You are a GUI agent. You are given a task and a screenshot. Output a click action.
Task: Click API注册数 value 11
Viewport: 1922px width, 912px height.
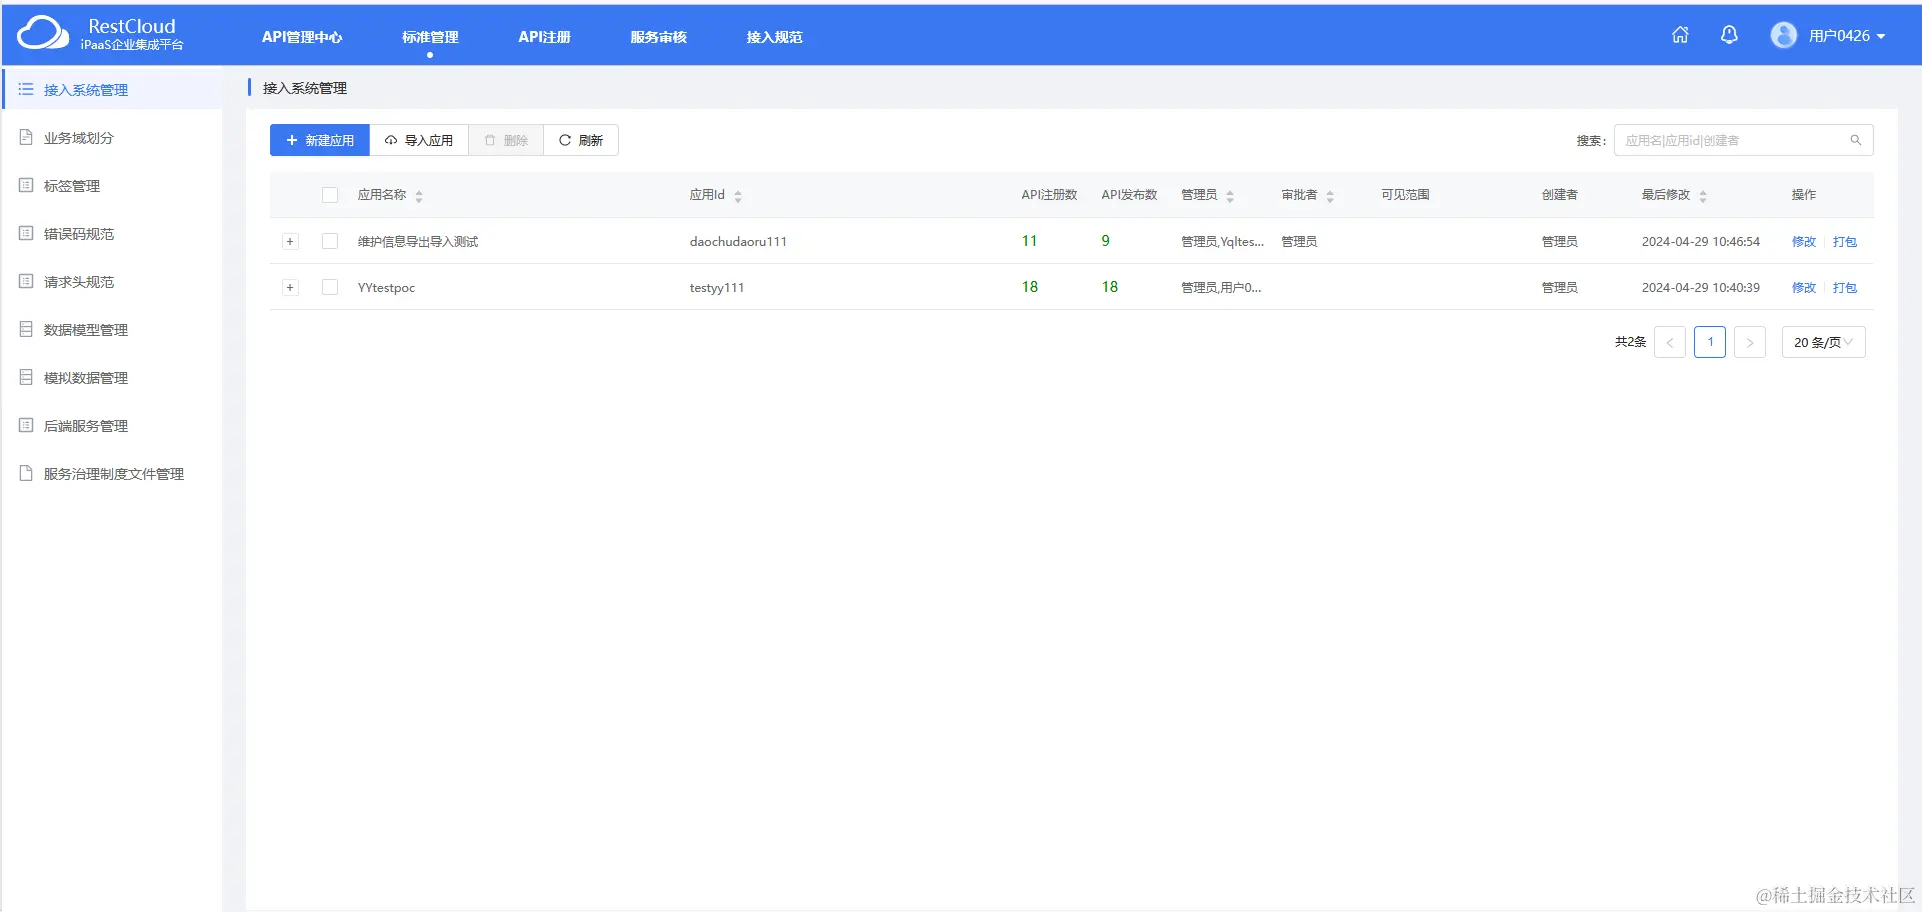click(1030, 241)
